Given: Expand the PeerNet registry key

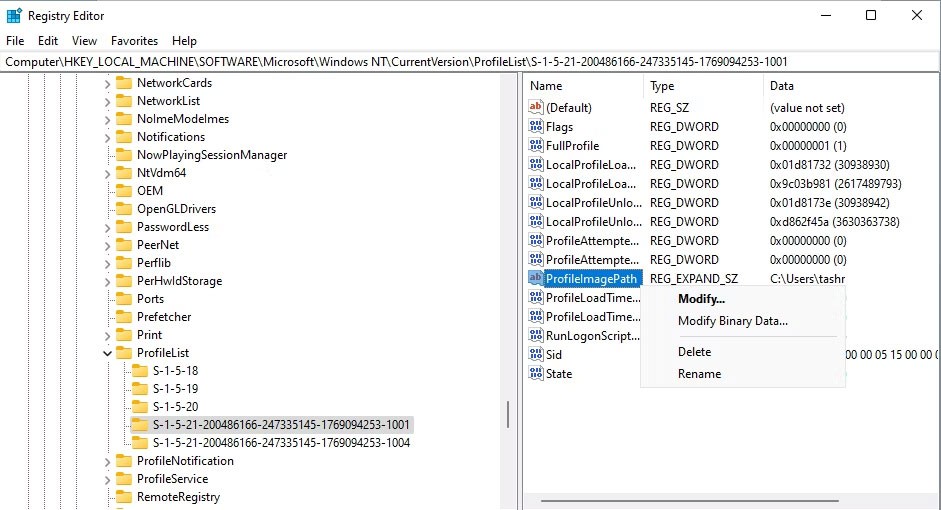Looking at the screenshot, I should (107, 245).
